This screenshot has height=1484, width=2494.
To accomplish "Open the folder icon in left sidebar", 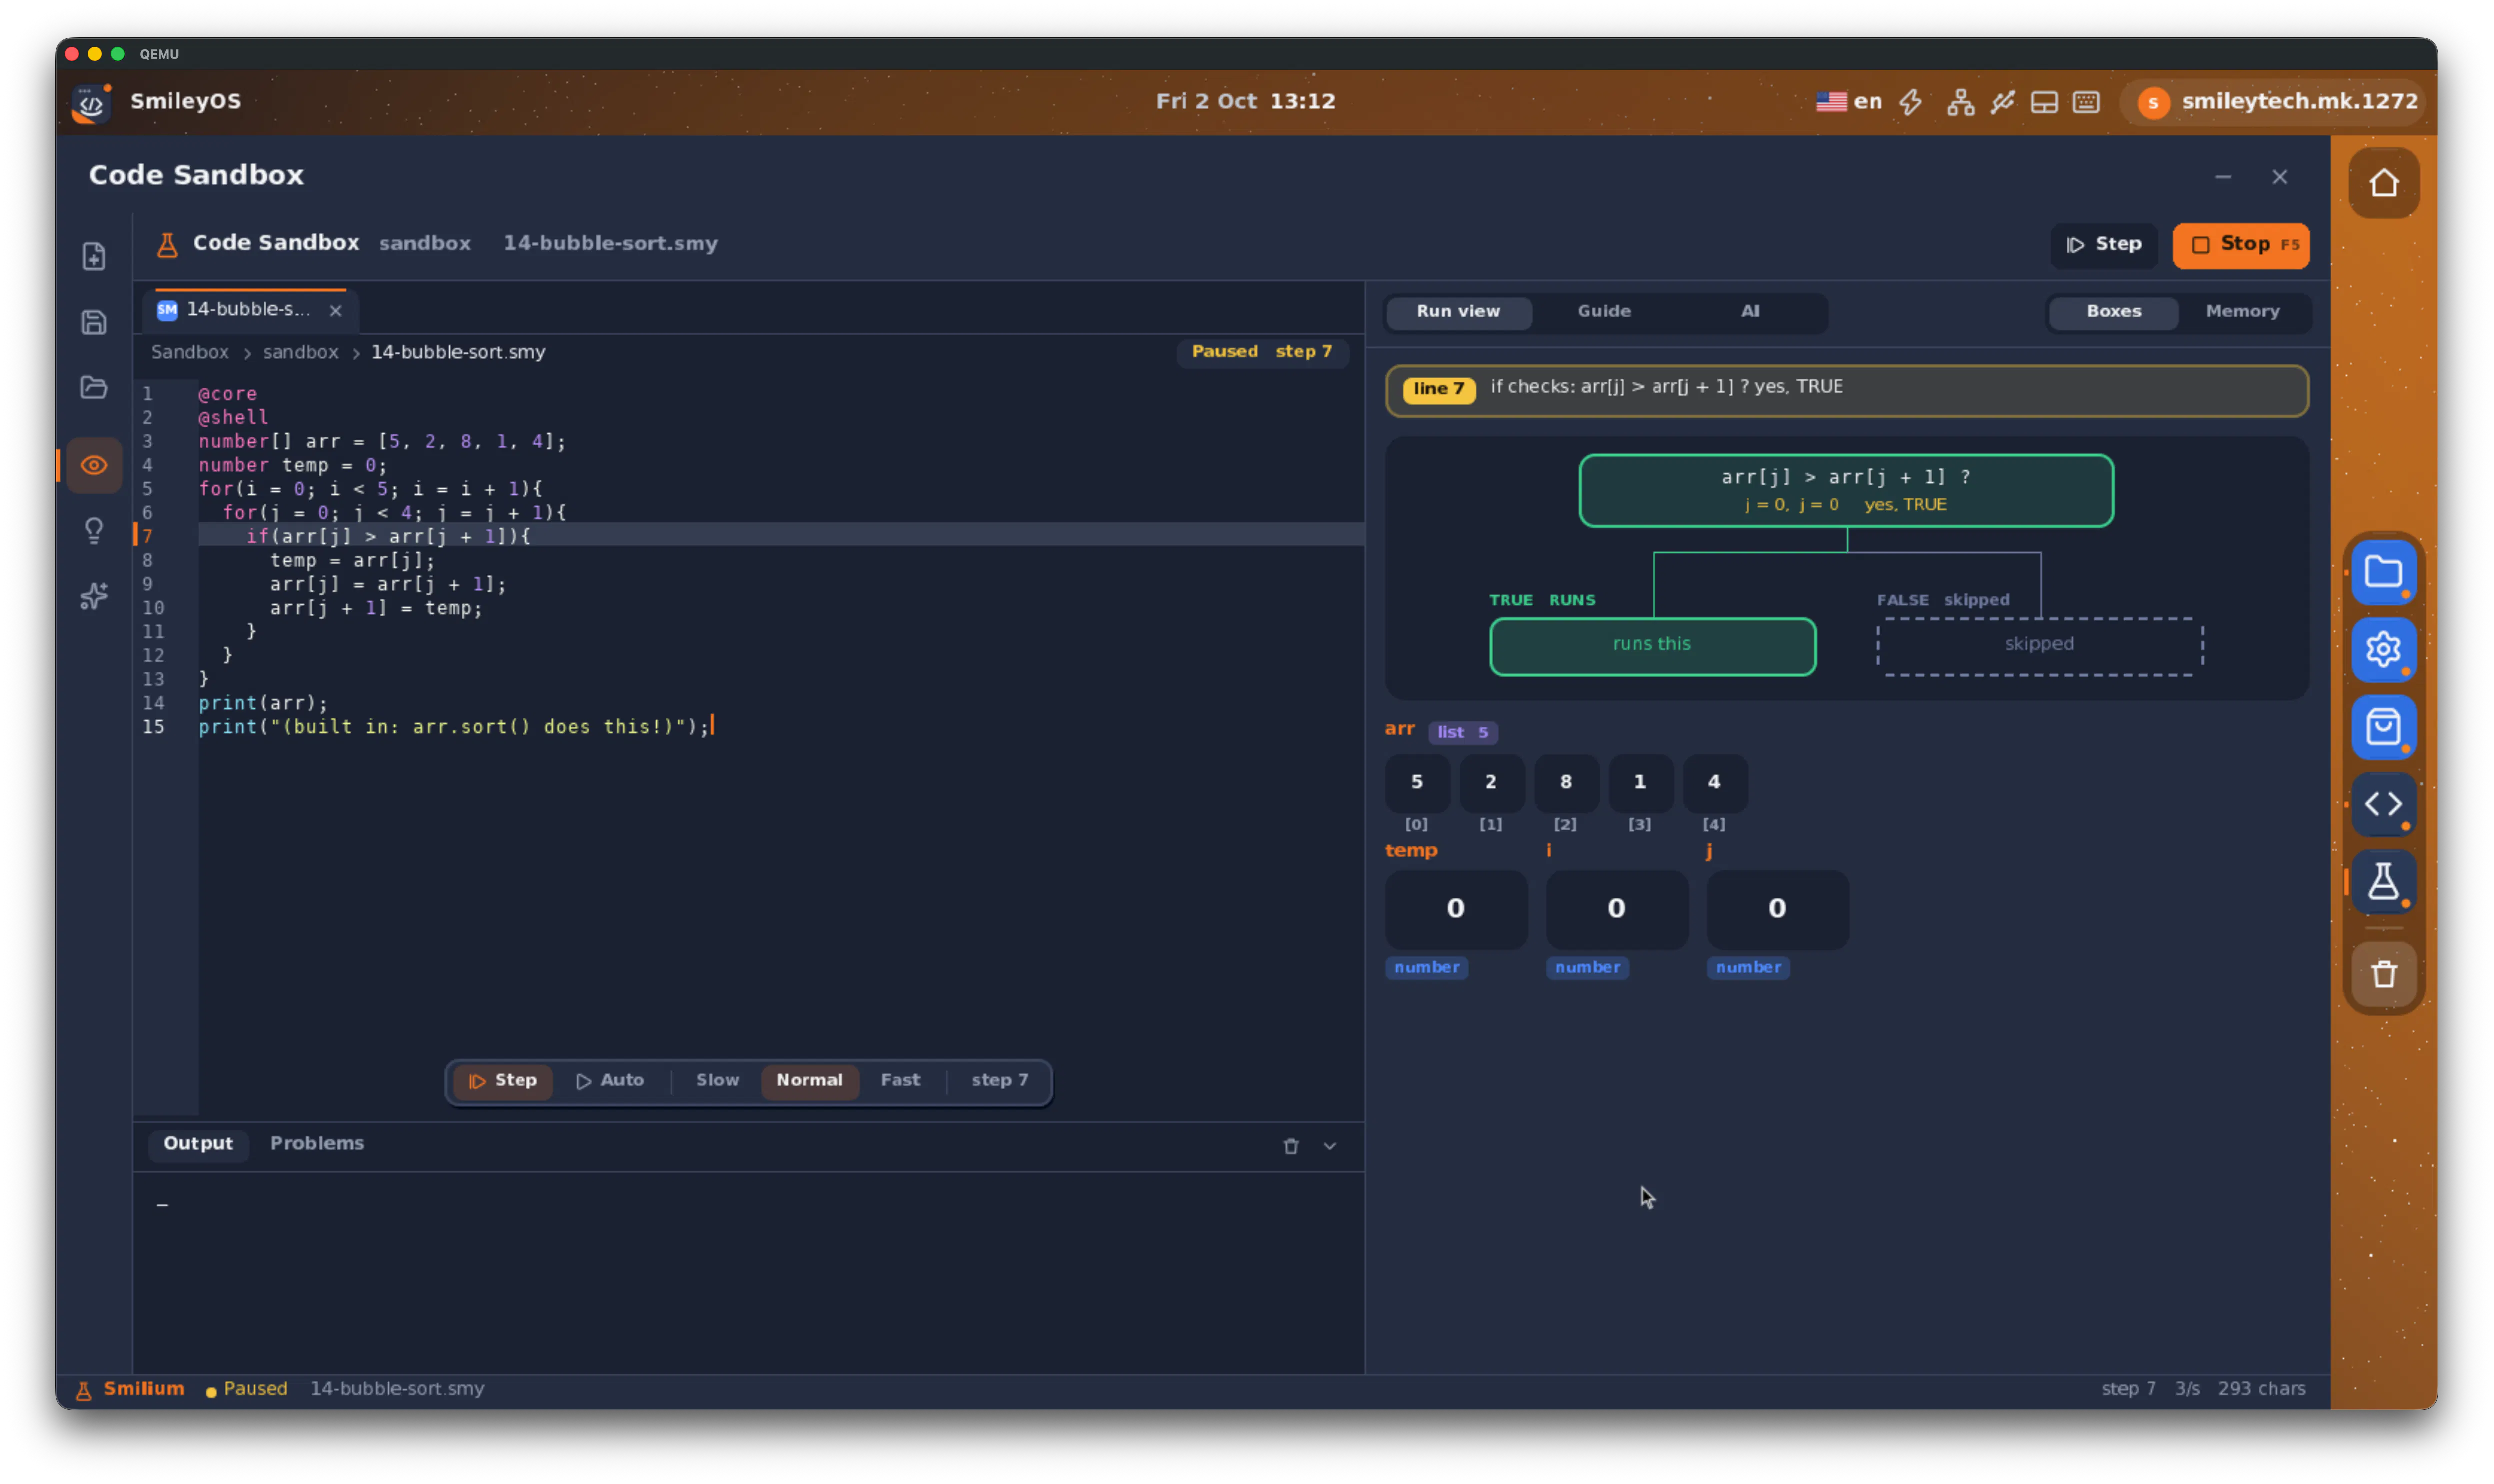I will (94, 387).
